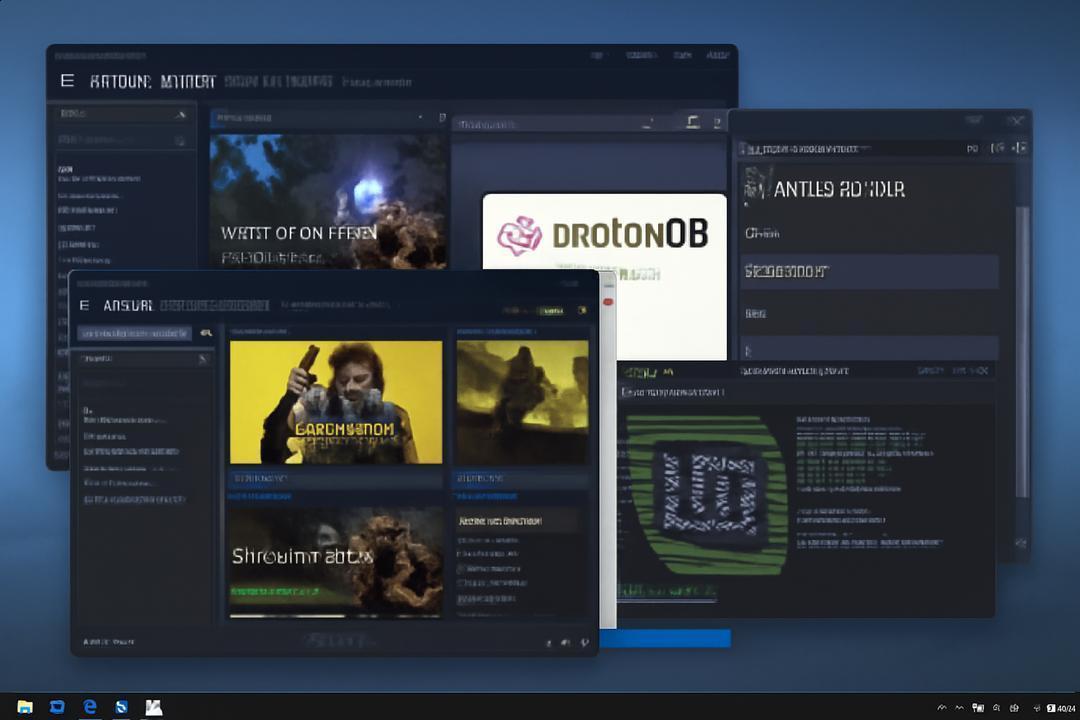Click the rightmost top menu item in back window
Screen dimensions: 1080x720
717,55
